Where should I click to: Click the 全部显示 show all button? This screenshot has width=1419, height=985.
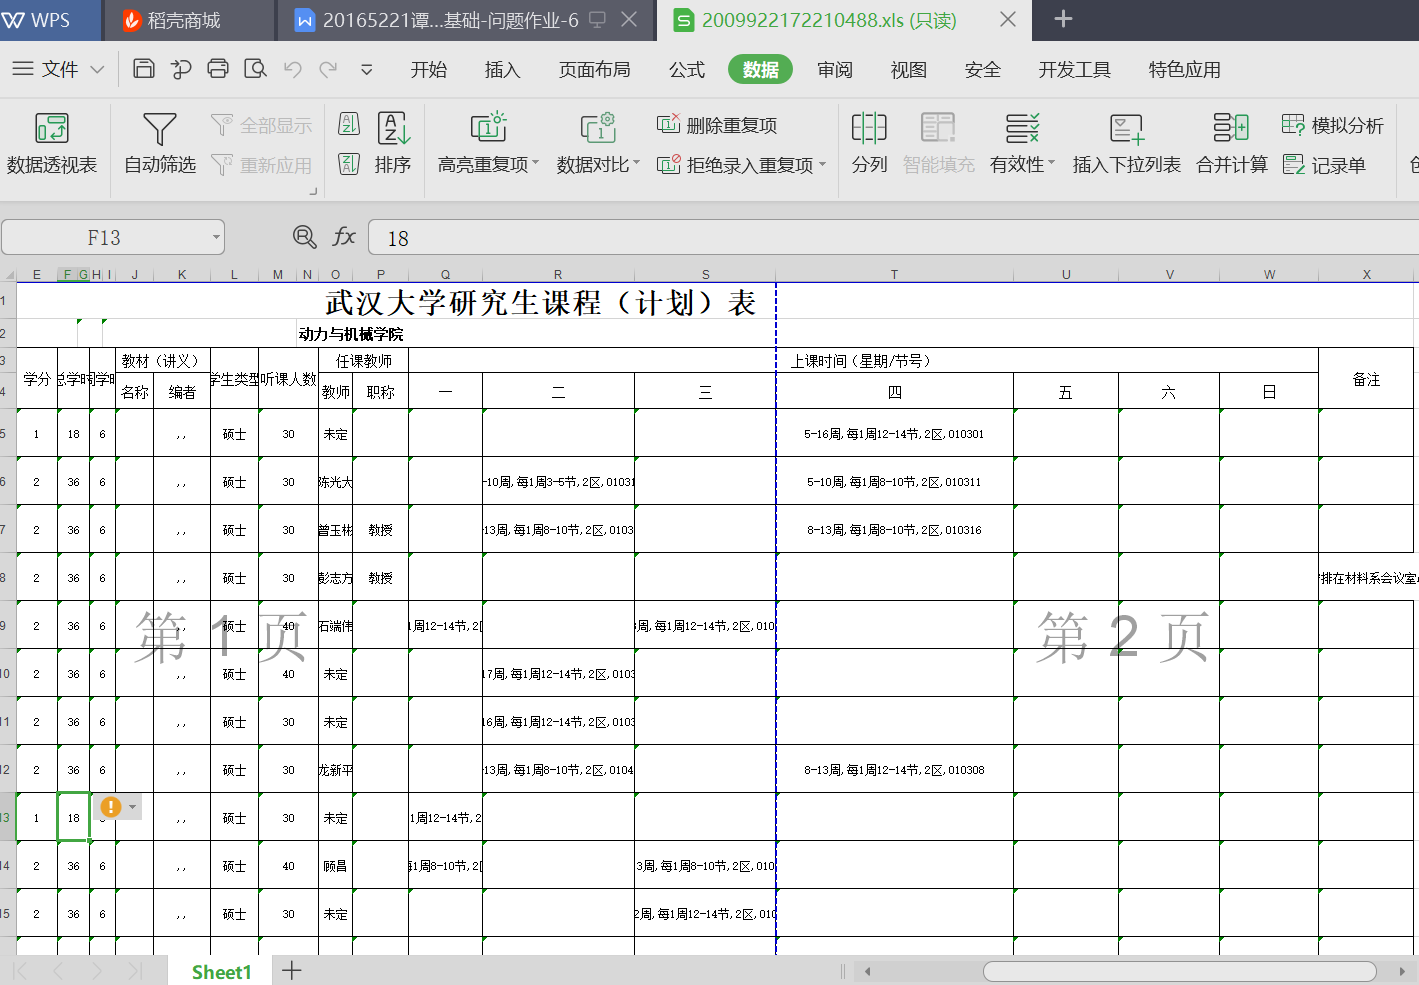pyautogui.click(x=262, y=125)
